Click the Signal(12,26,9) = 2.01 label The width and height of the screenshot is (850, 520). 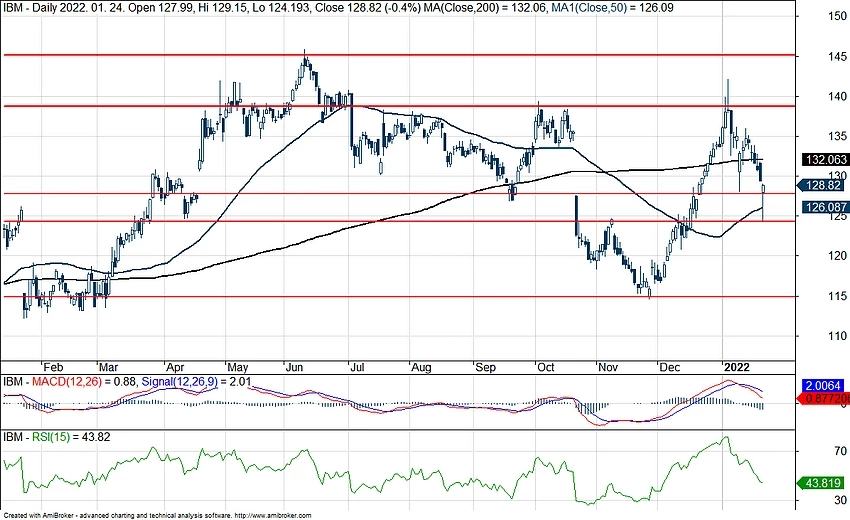[196, 382]
